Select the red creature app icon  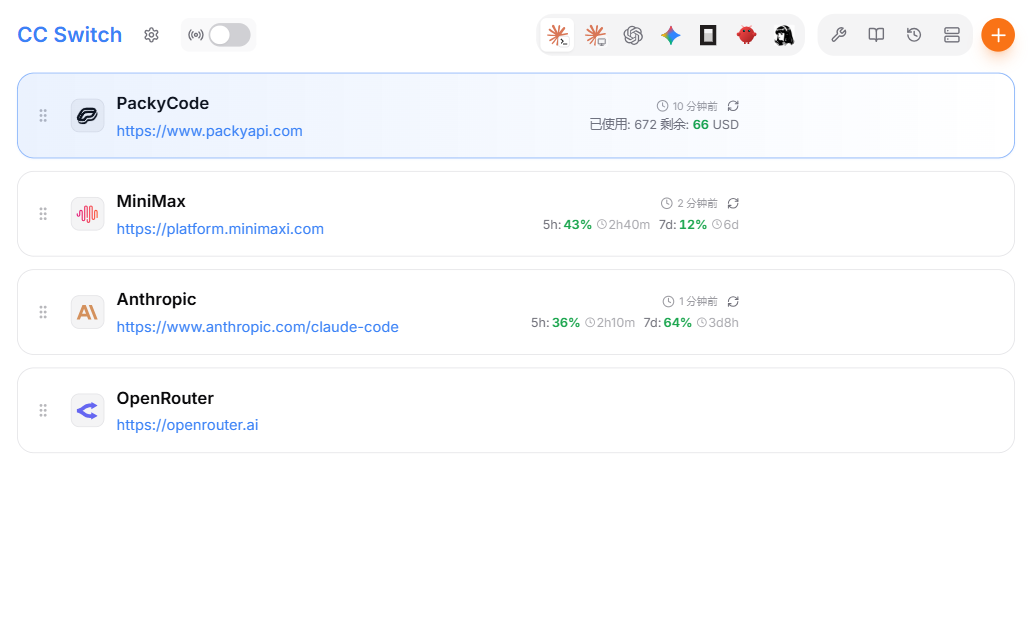746,35
